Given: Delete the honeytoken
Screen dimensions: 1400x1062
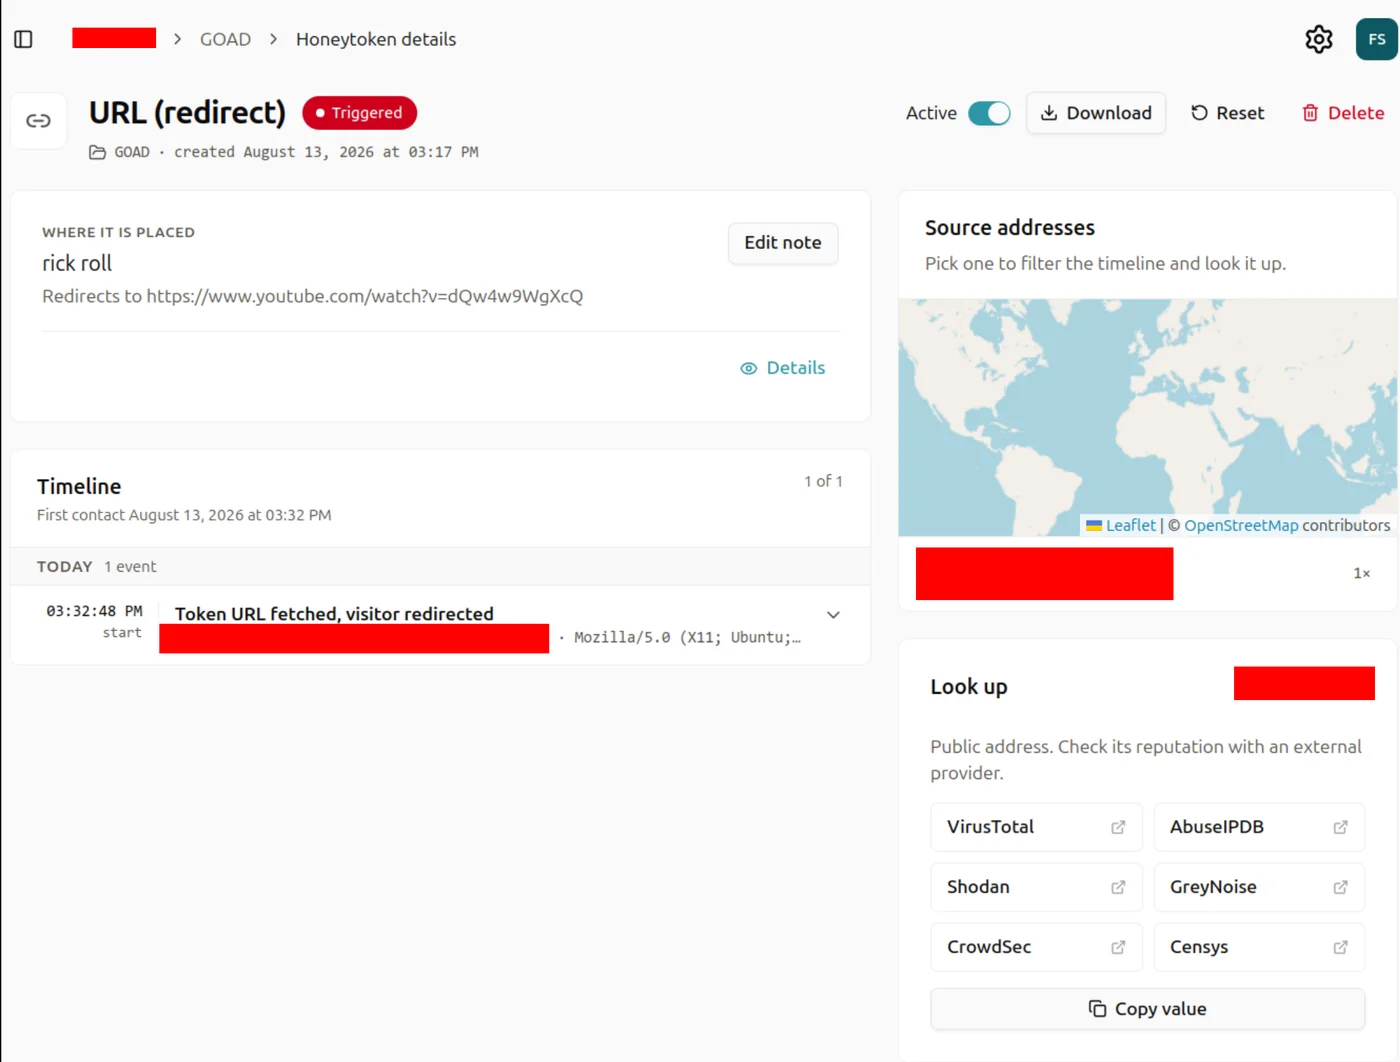Looking at the screenshot, I should pyautogui.click(x=1343, y=113).
